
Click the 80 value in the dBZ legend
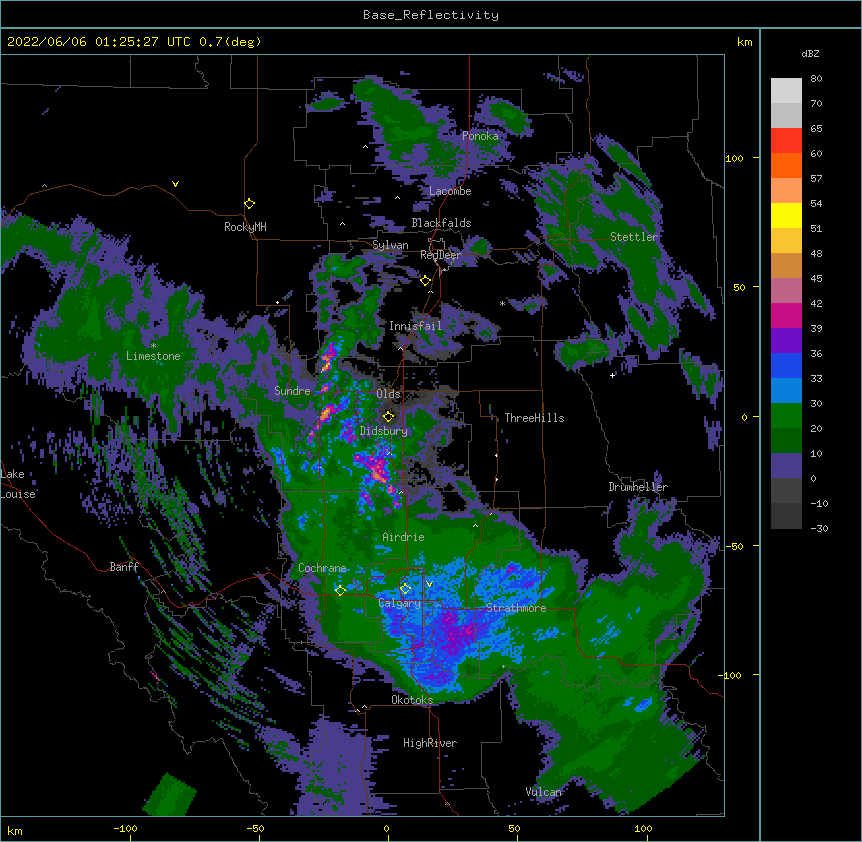click(x=816, y=79)
